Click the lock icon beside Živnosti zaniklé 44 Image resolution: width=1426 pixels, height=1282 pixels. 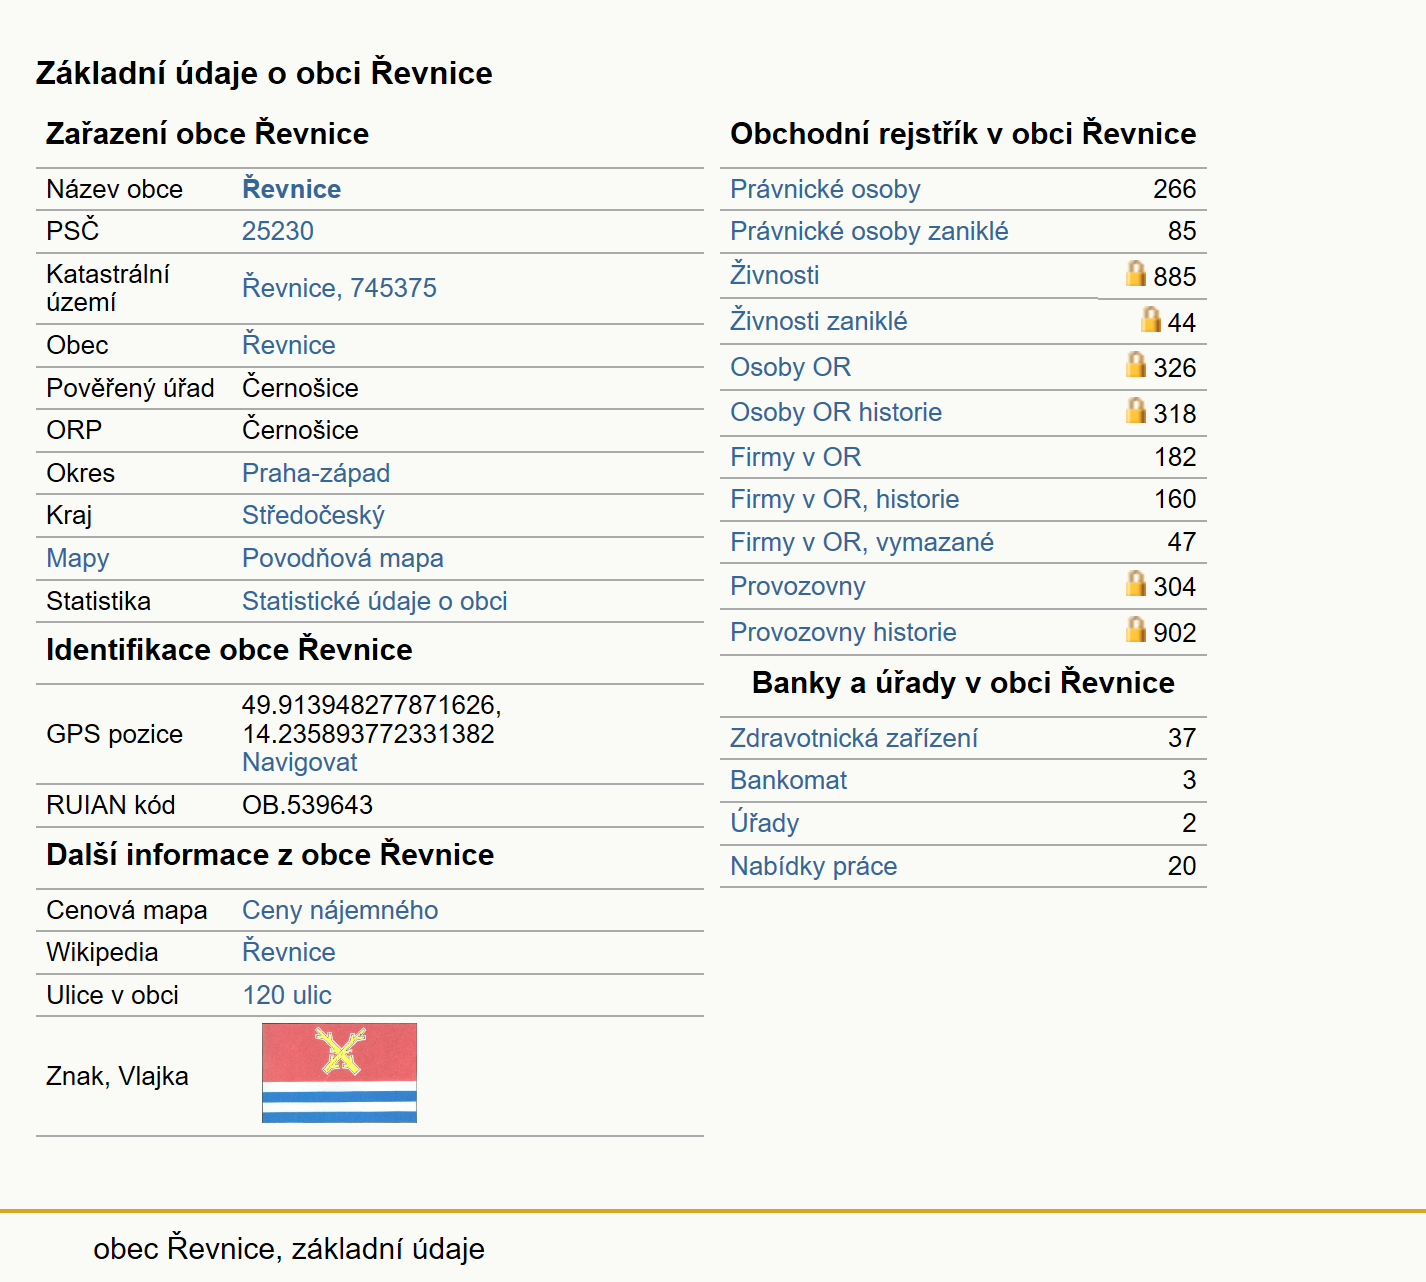[x=1151, y=319]
